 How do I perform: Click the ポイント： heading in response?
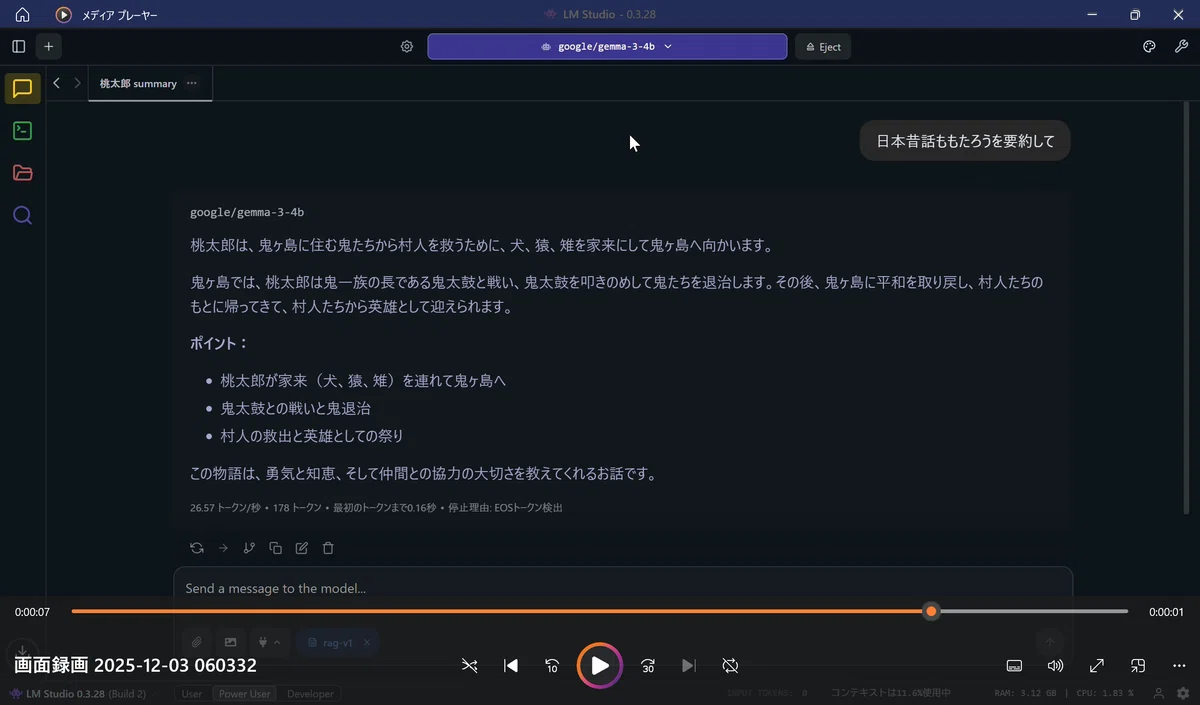[x=219, y=343]
